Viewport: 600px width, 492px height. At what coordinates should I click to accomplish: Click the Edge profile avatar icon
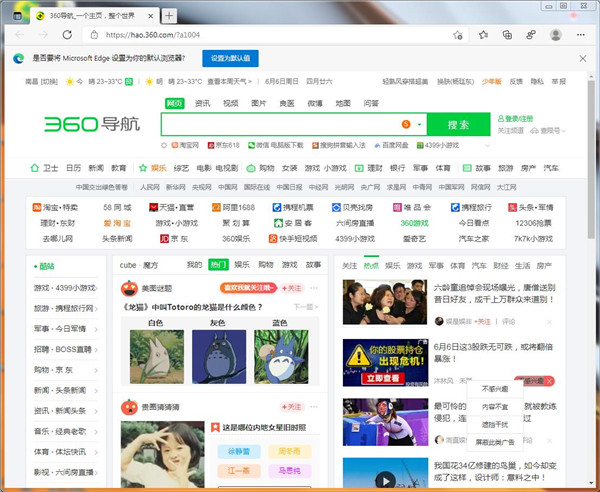tap(556, 34)
